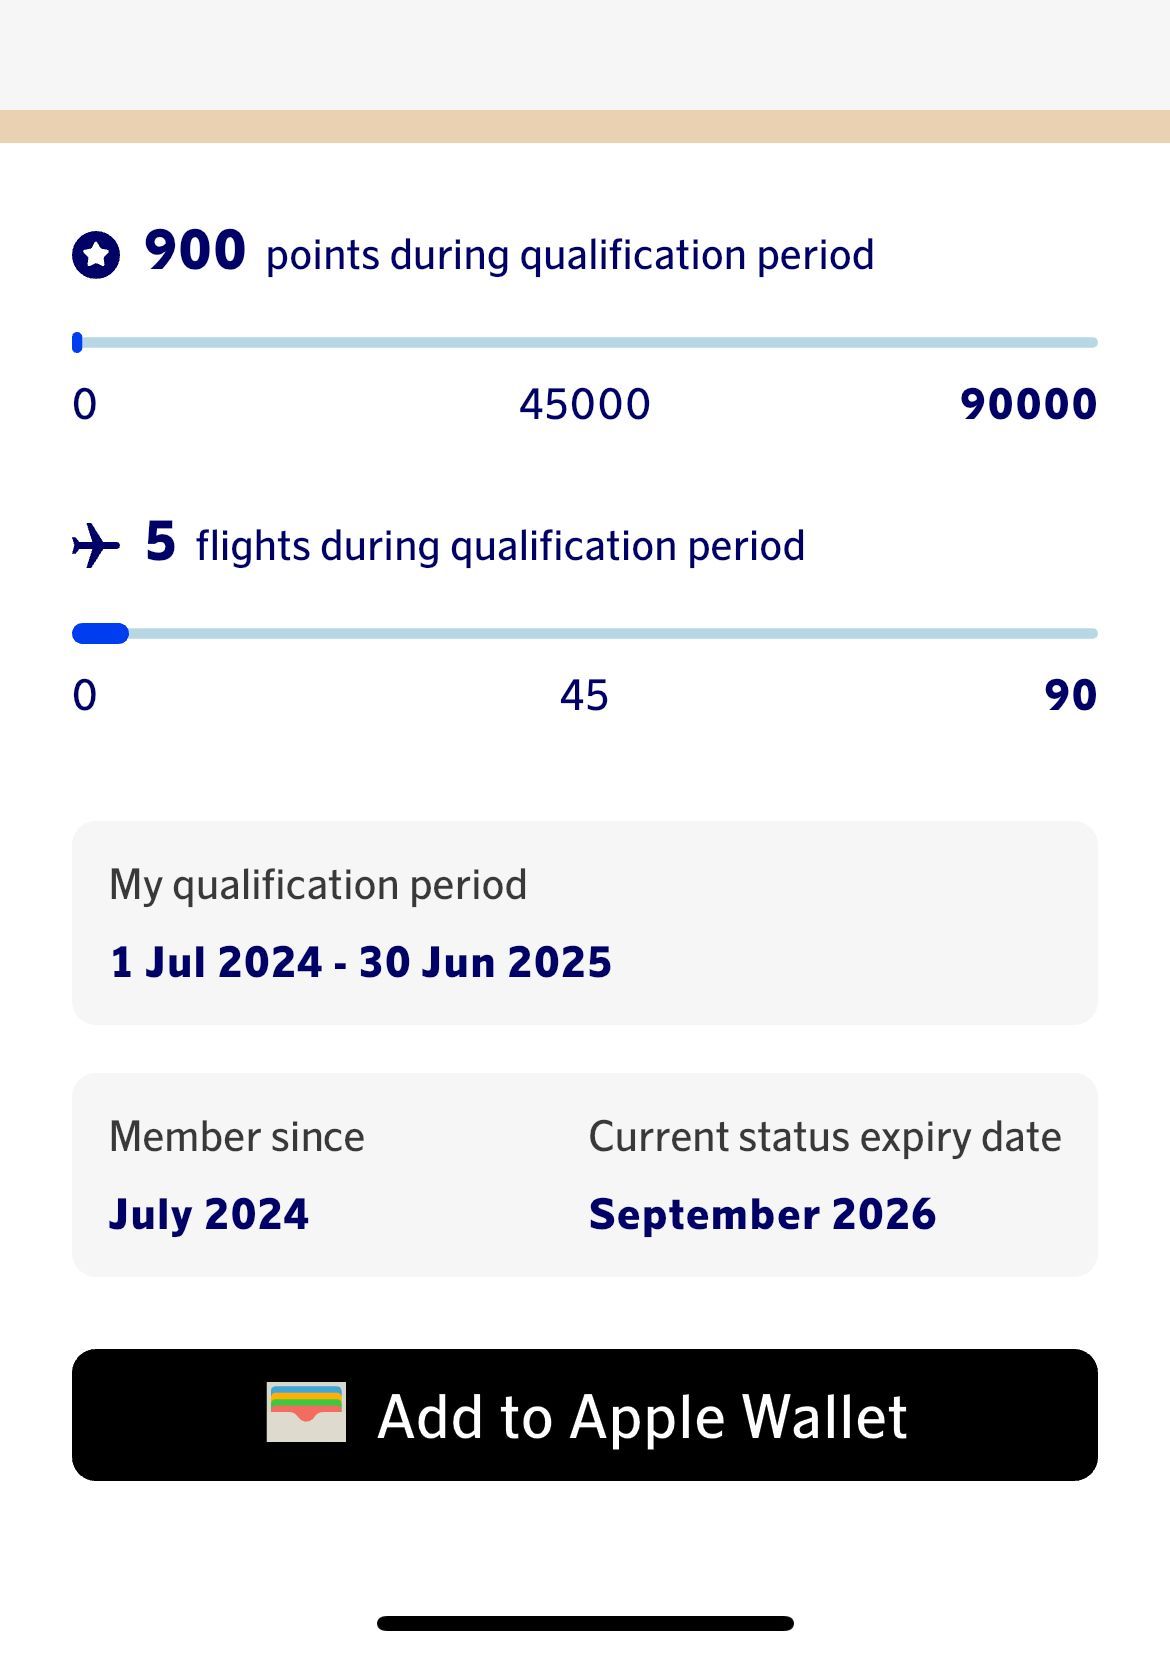Select the September 2026 expiry date
Image resolution: width=1170 pixels, height=1655 pixels.
click(762, 1214)
